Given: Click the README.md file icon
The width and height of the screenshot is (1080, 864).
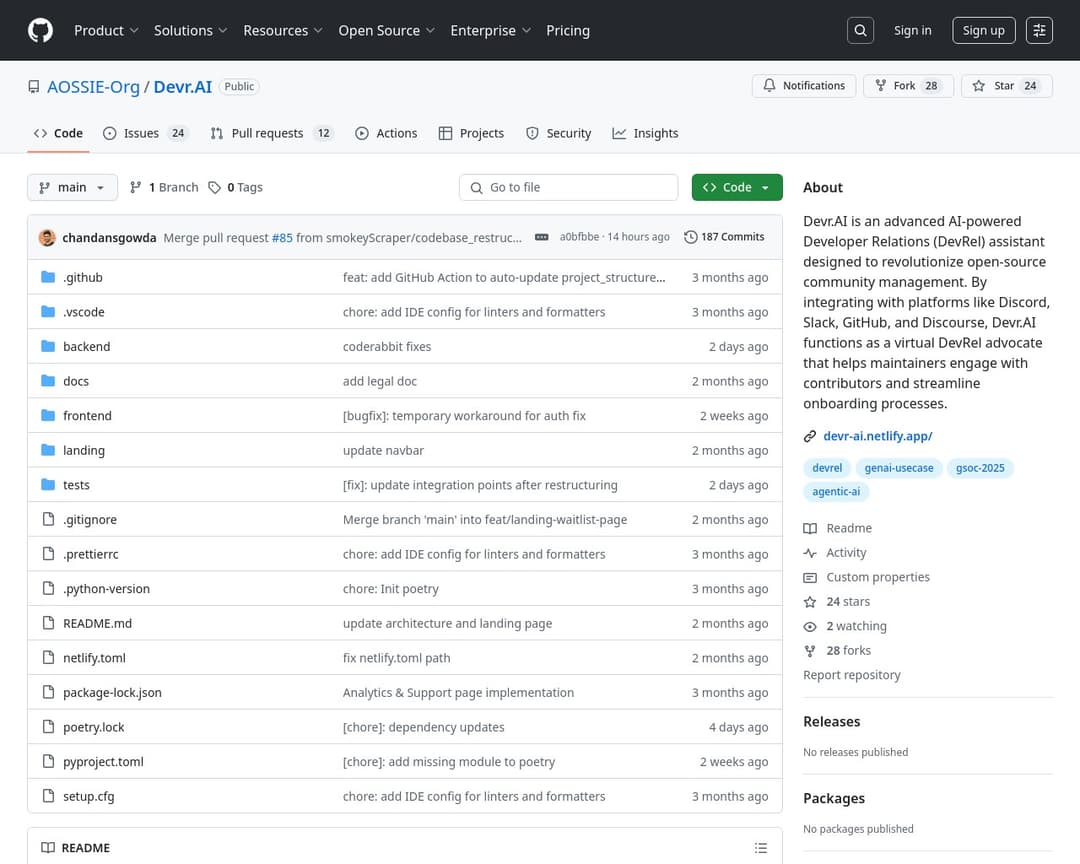Looking at the screenshot, I should tap(48, 623).
